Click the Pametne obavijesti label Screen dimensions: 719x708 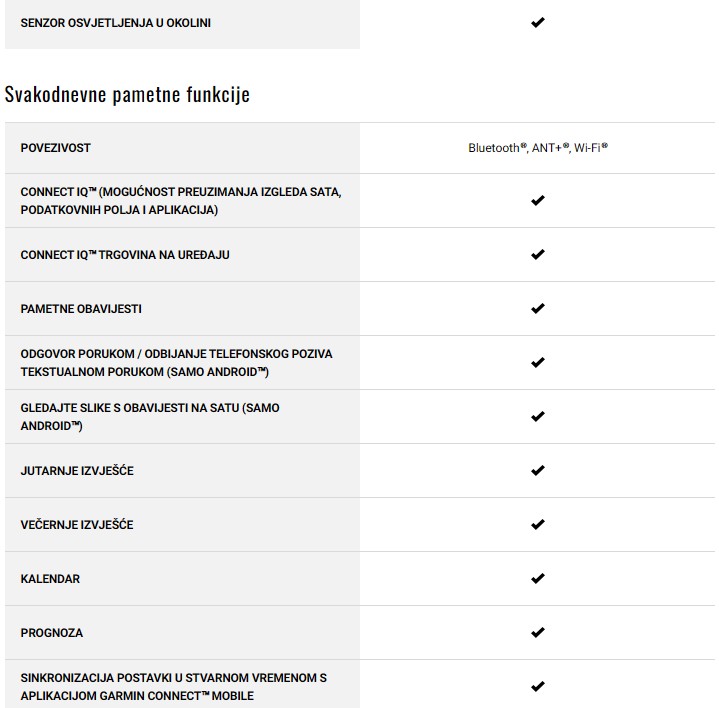[x=81, y=309]
